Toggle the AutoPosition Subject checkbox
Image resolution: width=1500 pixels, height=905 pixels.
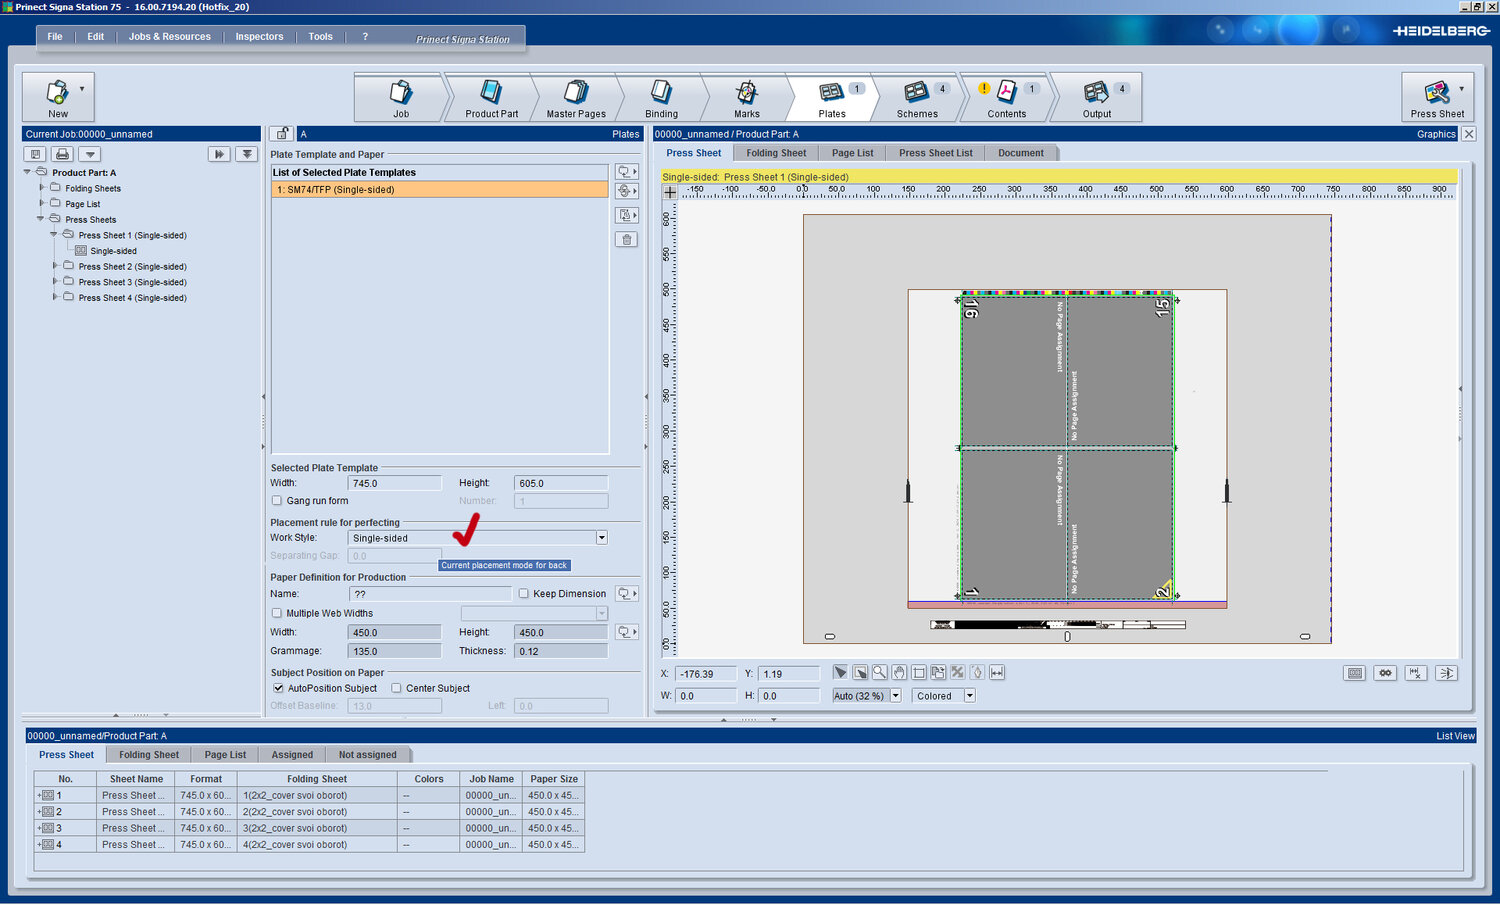(x=279, y=688)
